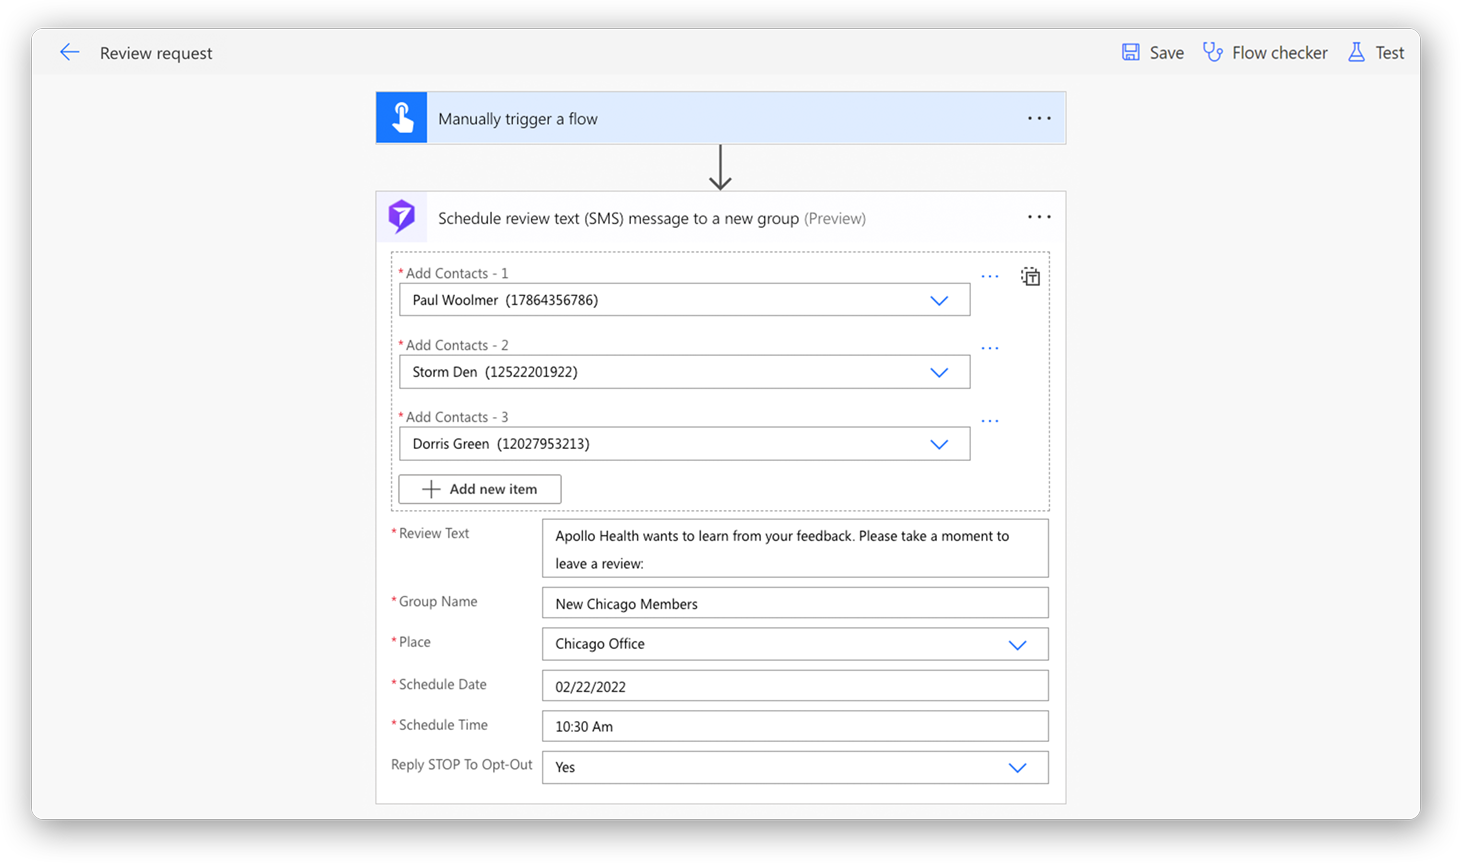Screen dimensions: 1461x863
Task: Click the Reply STOP To Opt-Out label
Action: 461,765
